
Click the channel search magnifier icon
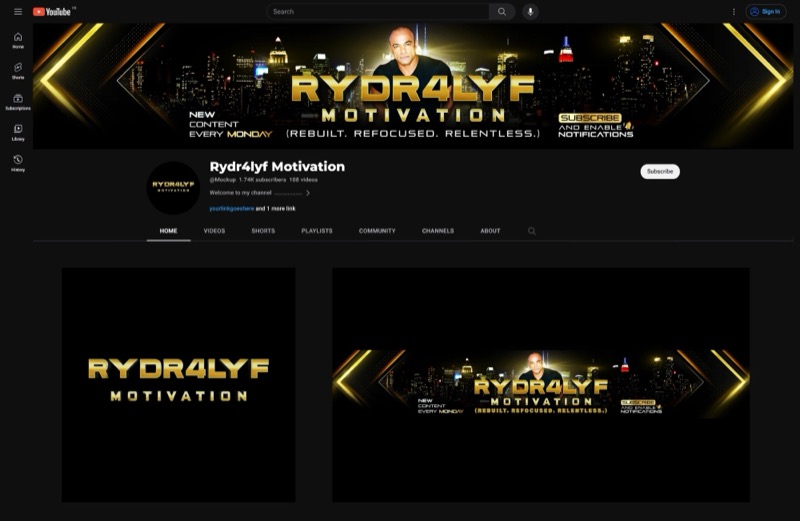pos(532,231)
